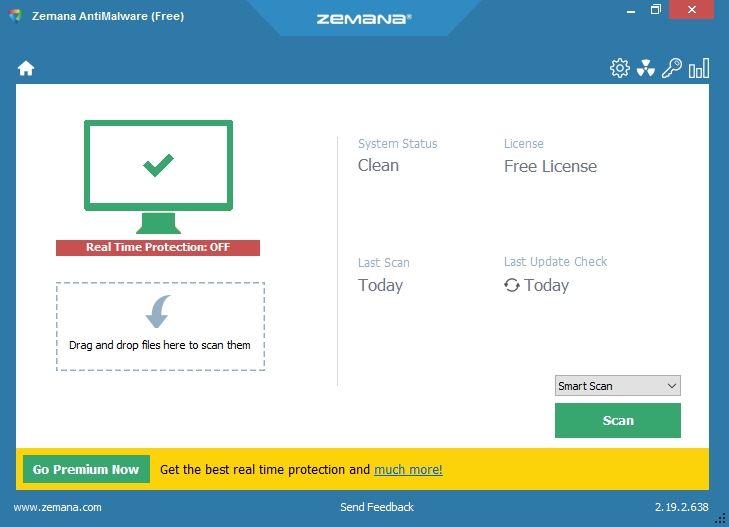729x527 pixels.
Task: Click version number 2.19.2.638
Action: pyautogui.click(x=682, y=507)
